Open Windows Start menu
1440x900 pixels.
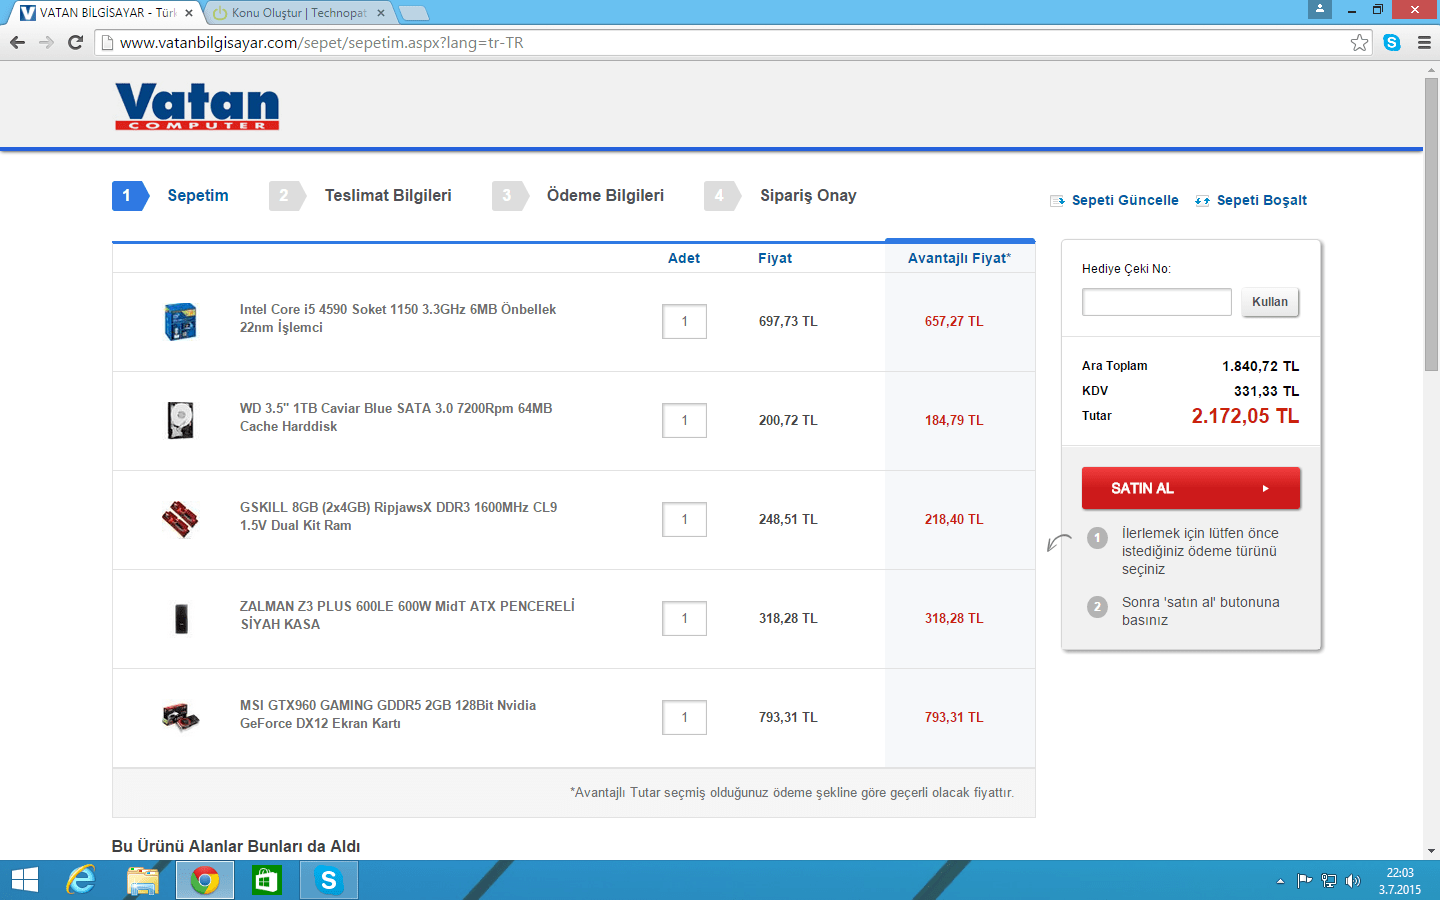[24, 880]
